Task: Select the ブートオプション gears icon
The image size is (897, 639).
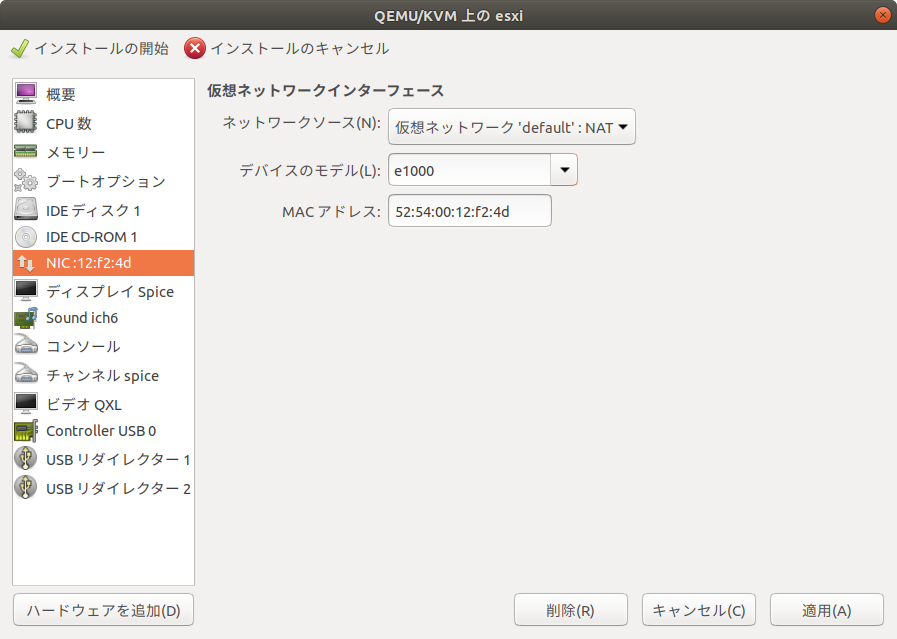Action: pos(26,181)
